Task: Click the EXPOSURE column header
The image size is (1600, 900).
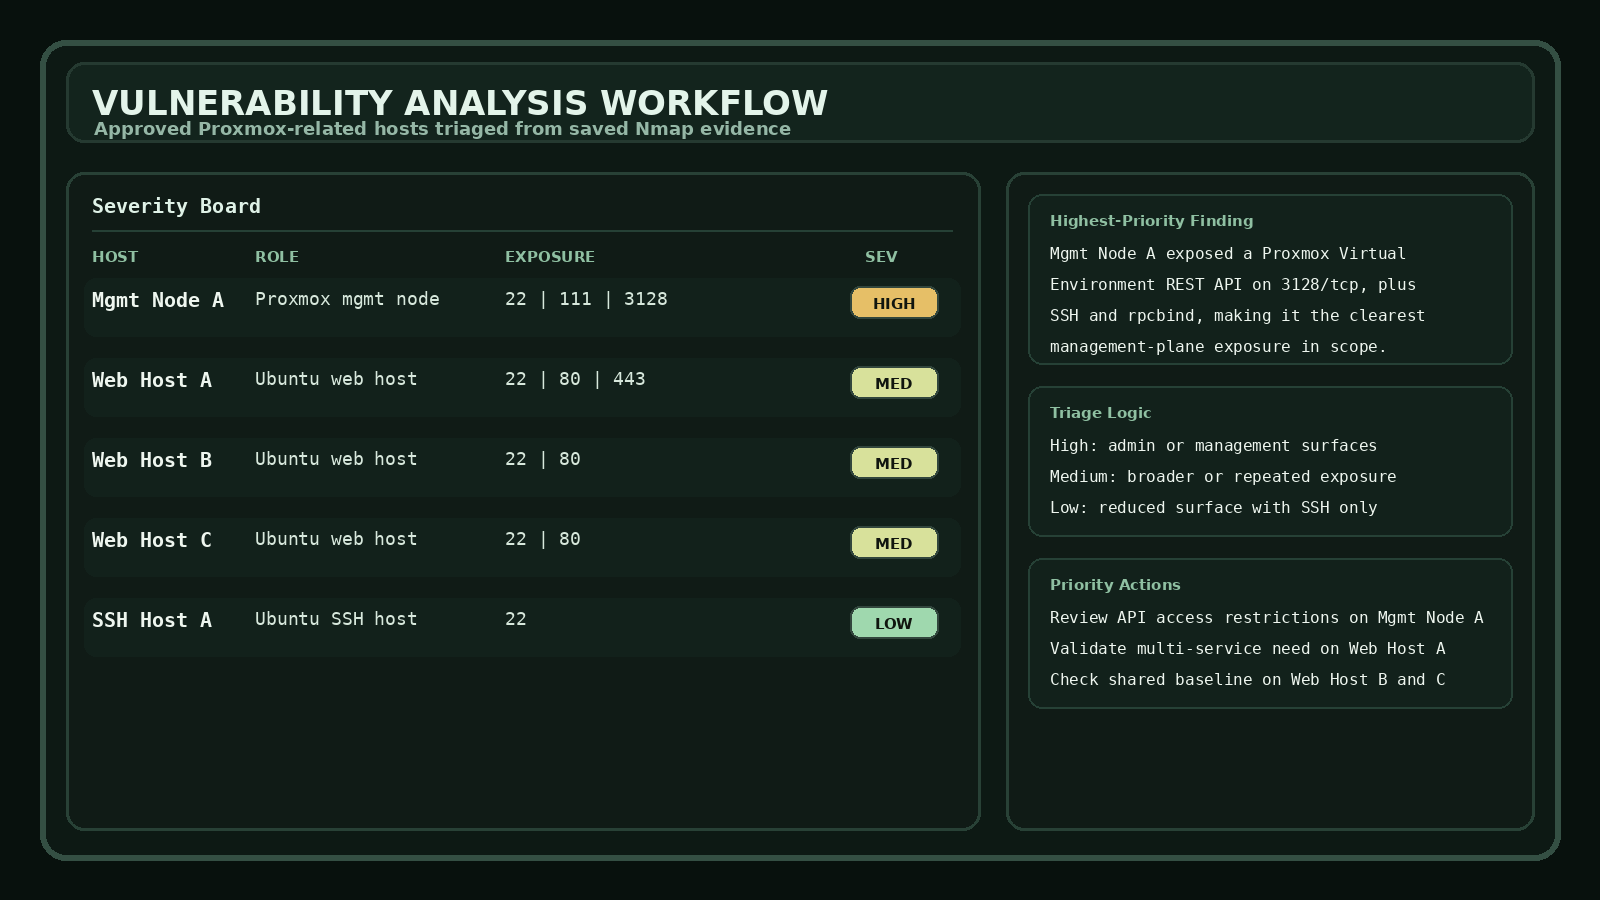Action: click(x=550, y=257)
